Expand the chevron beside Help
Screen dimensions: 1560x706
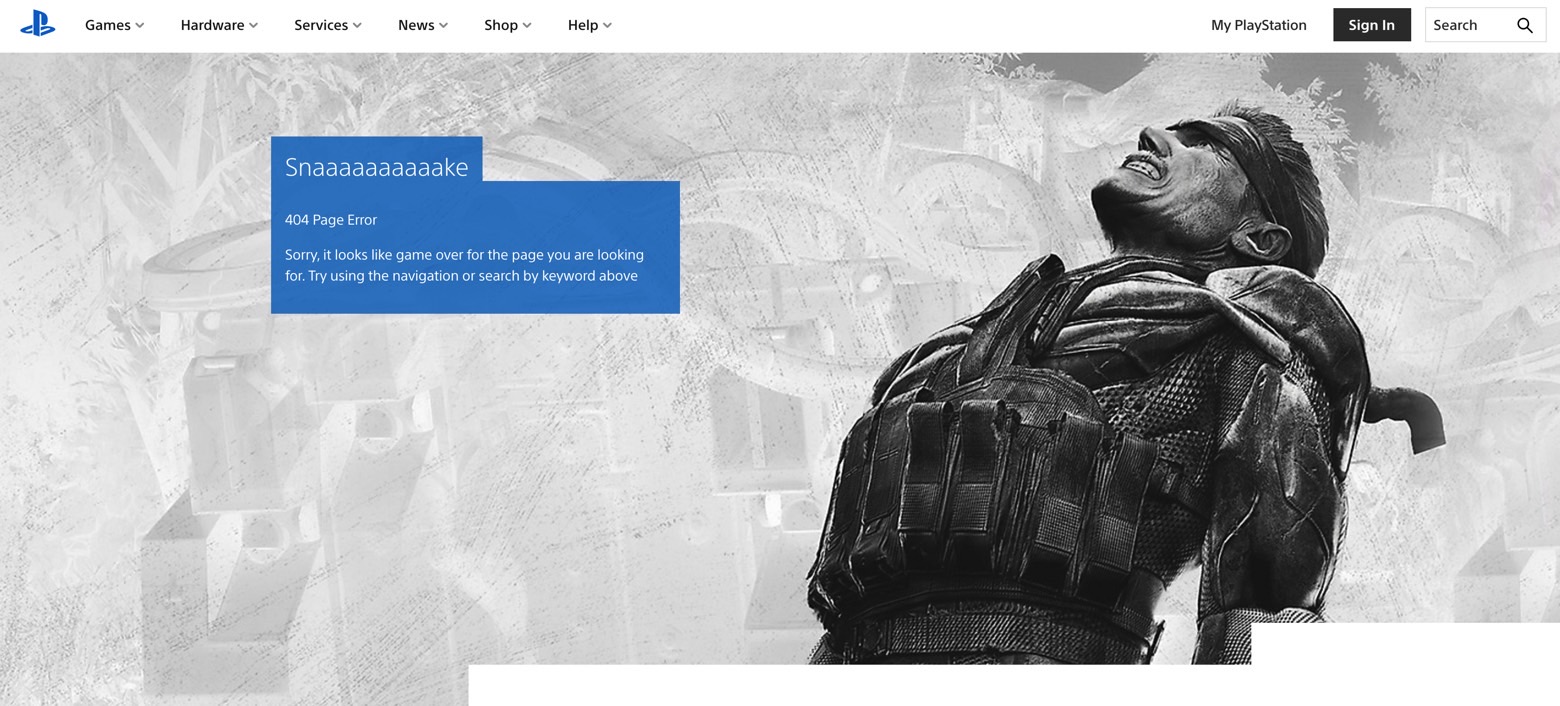click(x=607, y=26)
